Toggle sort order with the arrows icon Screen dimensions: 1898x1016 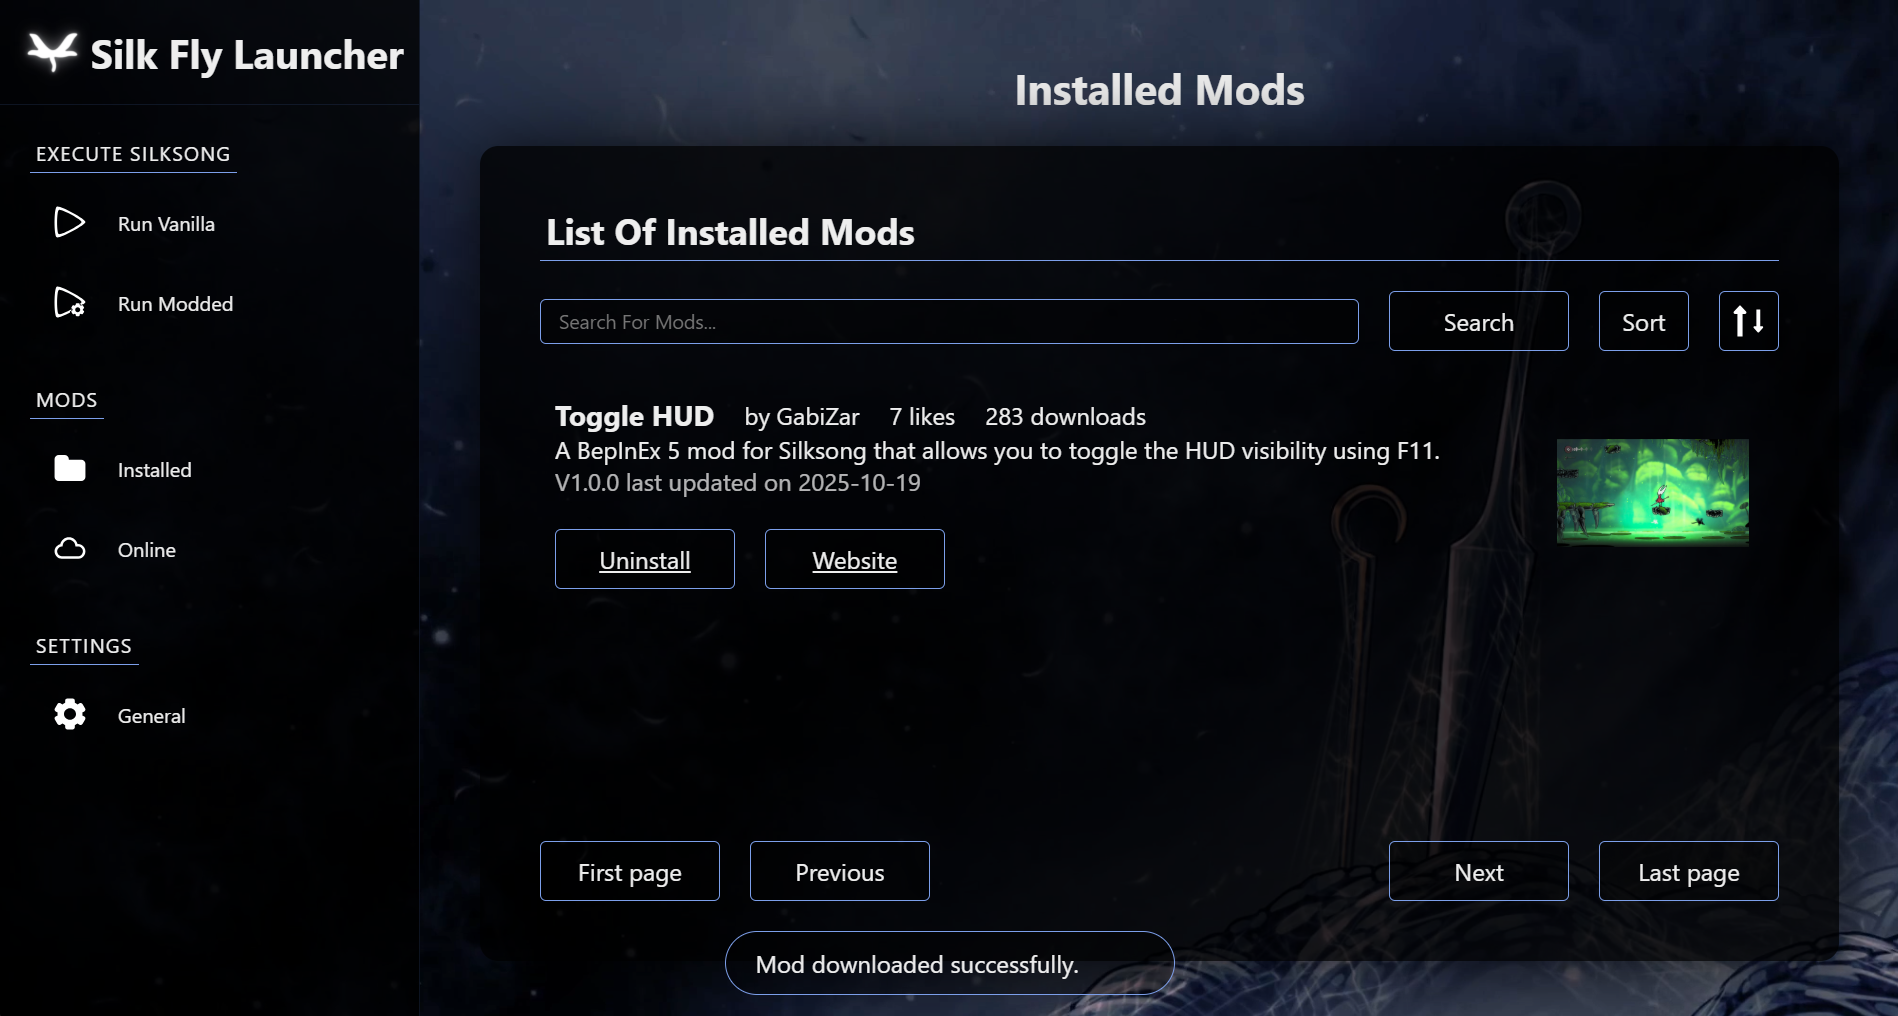(x=1748, y=321)
